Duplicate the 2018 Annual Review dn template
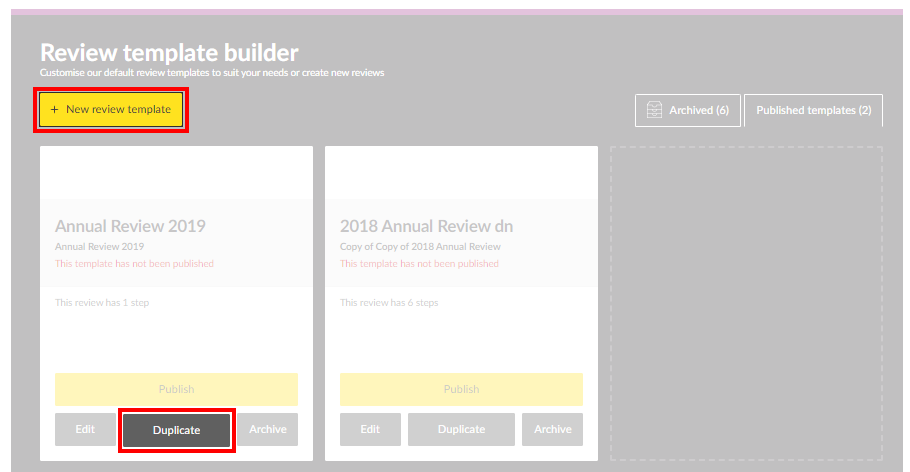This screenshot has width=910, height=472. (x=461, y=429)
